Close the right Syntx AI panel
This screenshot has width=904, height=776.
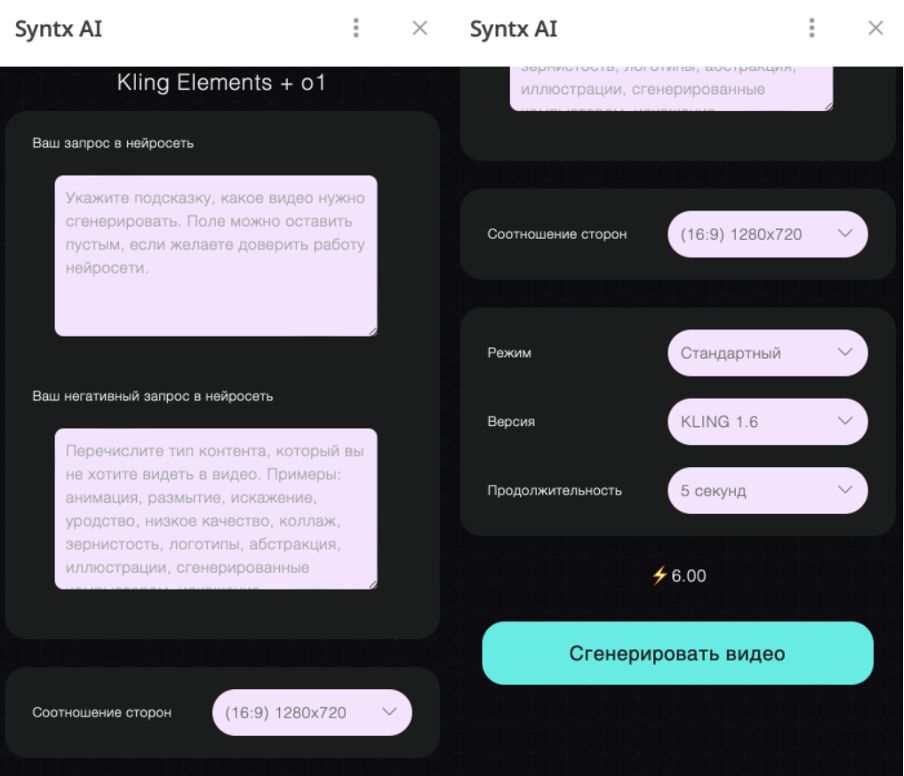pos(876,28)
